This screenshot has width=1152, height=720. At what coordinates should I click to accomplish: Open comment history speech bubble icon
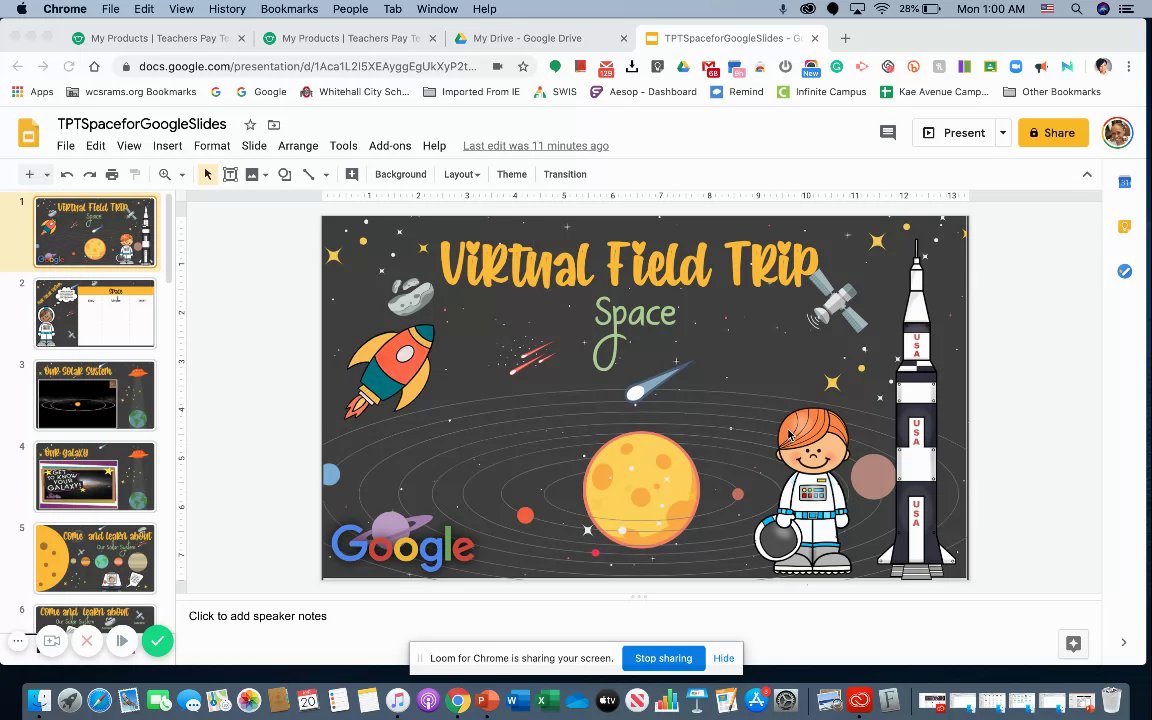point(887,132)
